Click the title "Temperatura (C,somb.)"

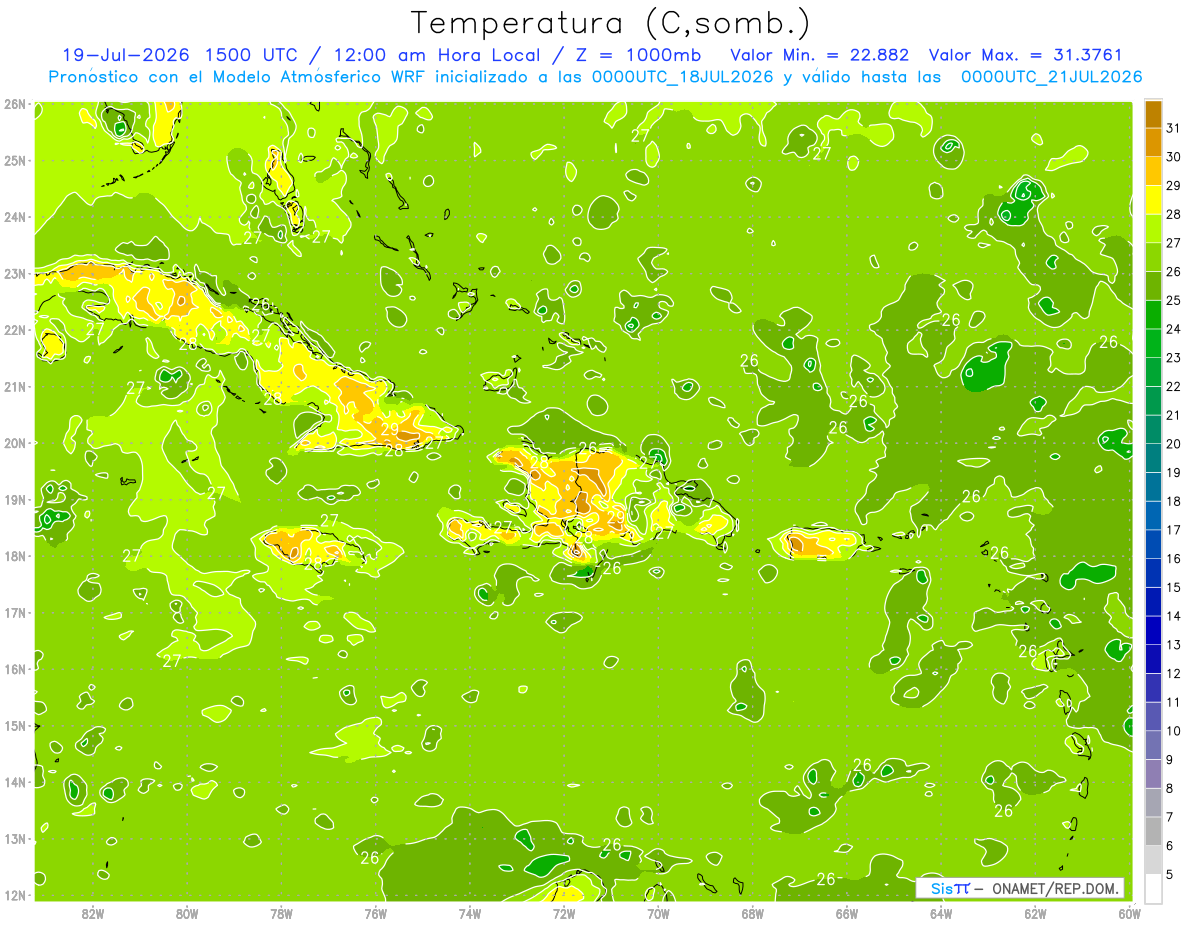pyautogui.click(x=610, y=22)
